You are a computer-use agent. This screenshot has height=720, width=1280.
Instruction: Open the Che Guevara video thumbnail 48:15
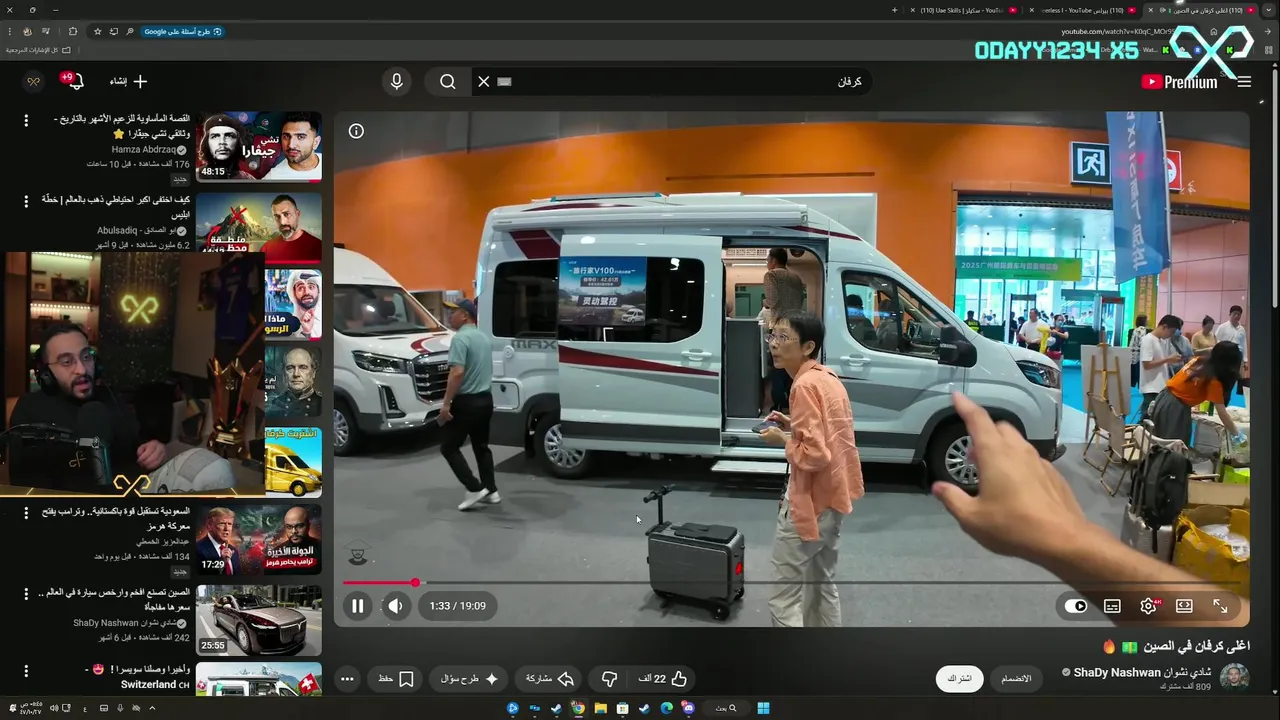[259, 146]
